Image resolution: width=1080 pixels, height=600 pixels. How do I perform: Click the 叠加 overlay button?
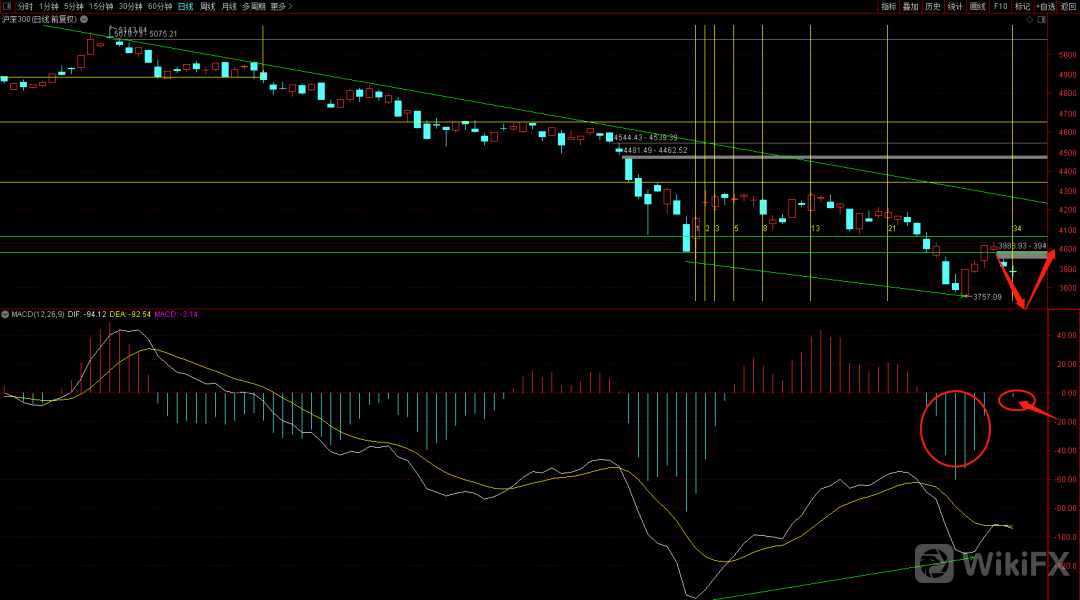click(910, 6)
